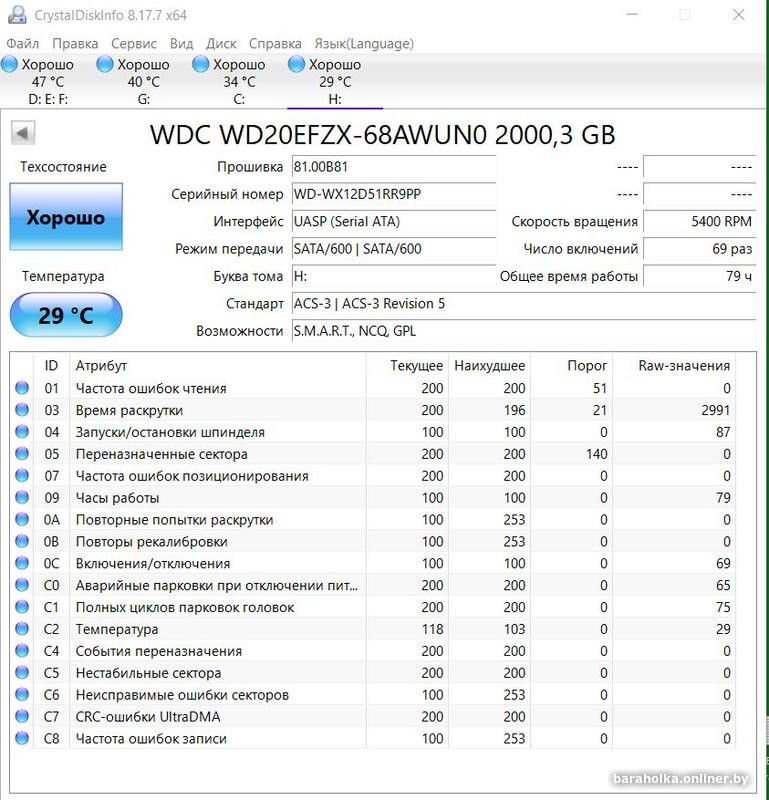The width and height of the screenshot is (769, 800).
Task: Select row text Нестабильные сектора
Action: click(x=148, y=673)
